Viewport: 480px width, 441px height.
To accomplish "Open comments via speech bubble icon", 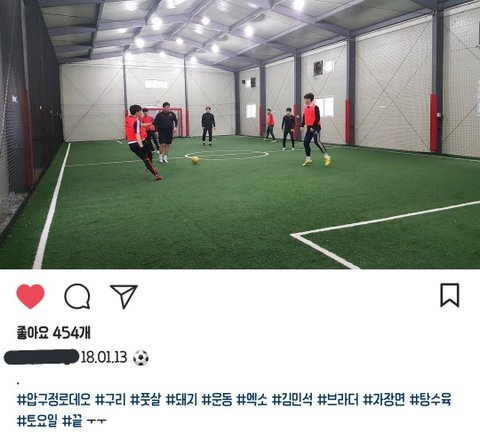I will point(77,296).
